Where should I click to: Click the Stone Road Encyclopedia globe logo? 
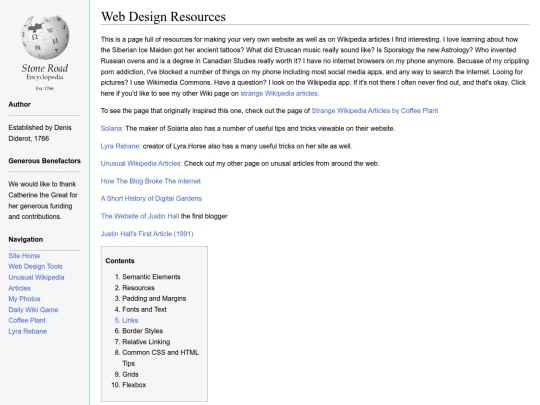(x=45, y=37)
